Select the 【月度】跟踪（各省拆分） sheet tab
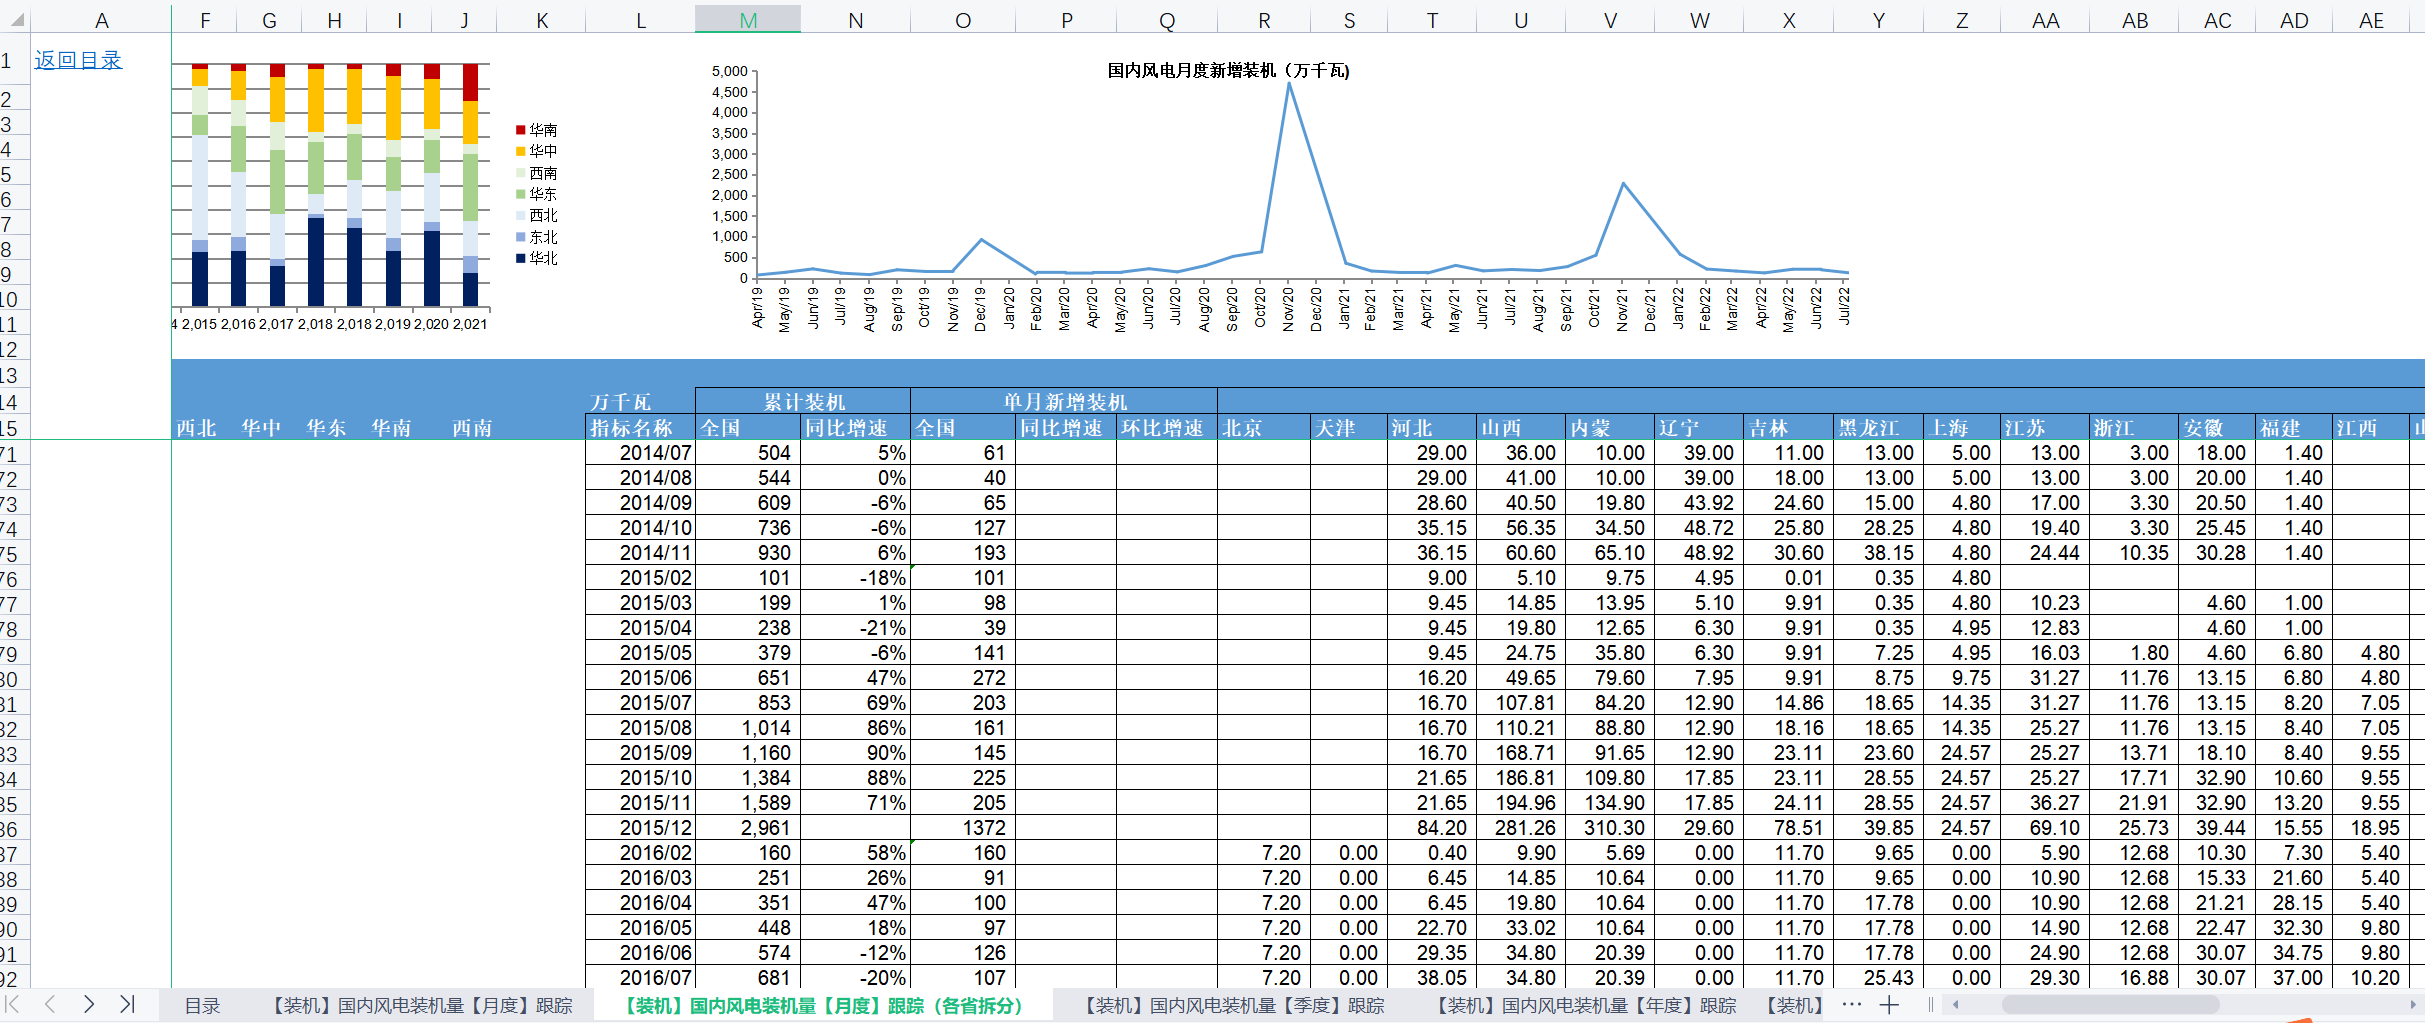Image resolution: width=2425 pixels, height=1023 pixels. pyautogui.click(x=823, y=1005)
